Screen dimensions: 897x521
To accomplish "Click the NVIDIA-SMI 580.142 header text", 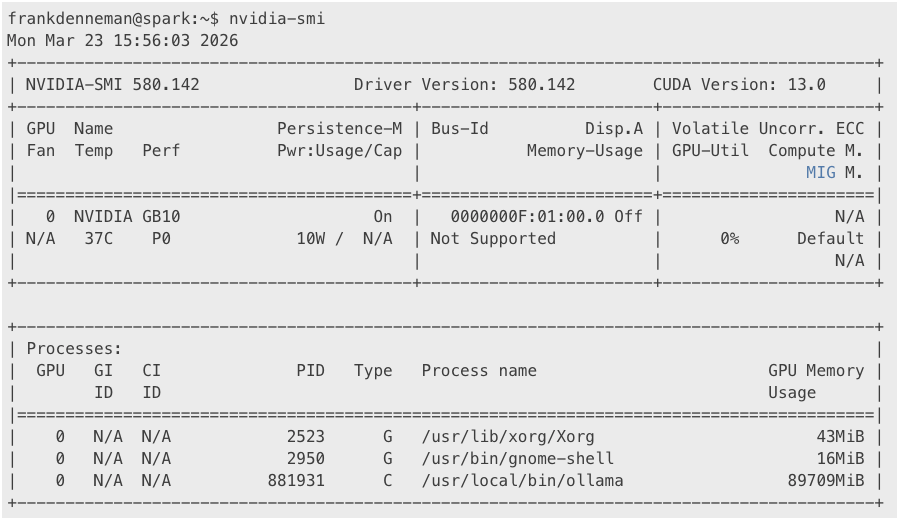I will (x=112, y=84).
